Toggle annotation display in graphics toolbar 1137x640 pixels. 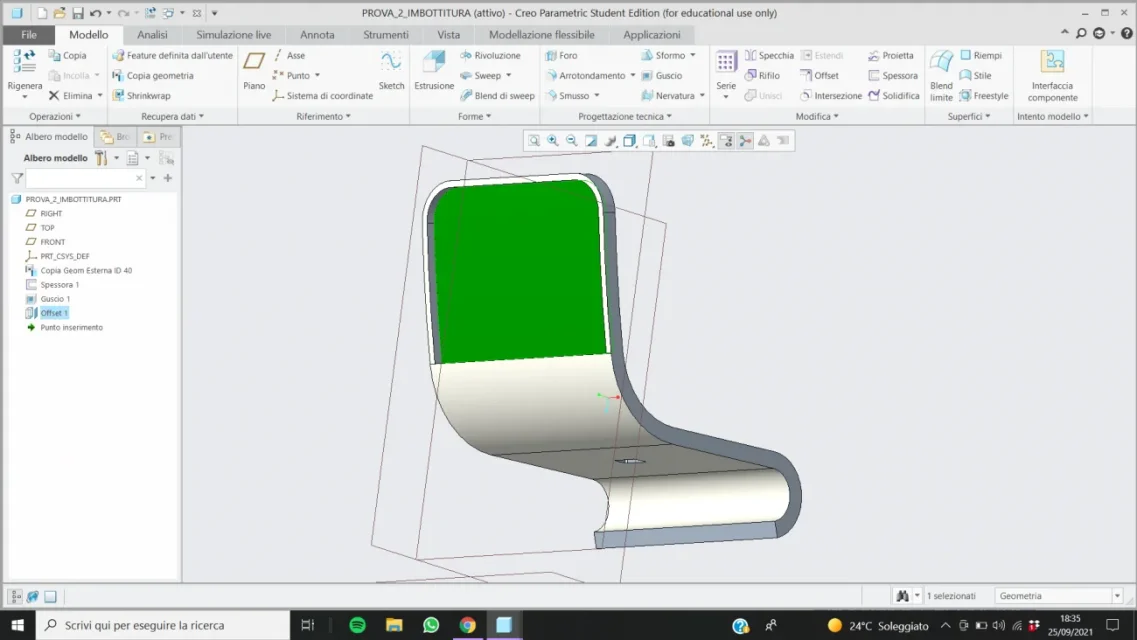pyautogui.click(x=726, y=141)
